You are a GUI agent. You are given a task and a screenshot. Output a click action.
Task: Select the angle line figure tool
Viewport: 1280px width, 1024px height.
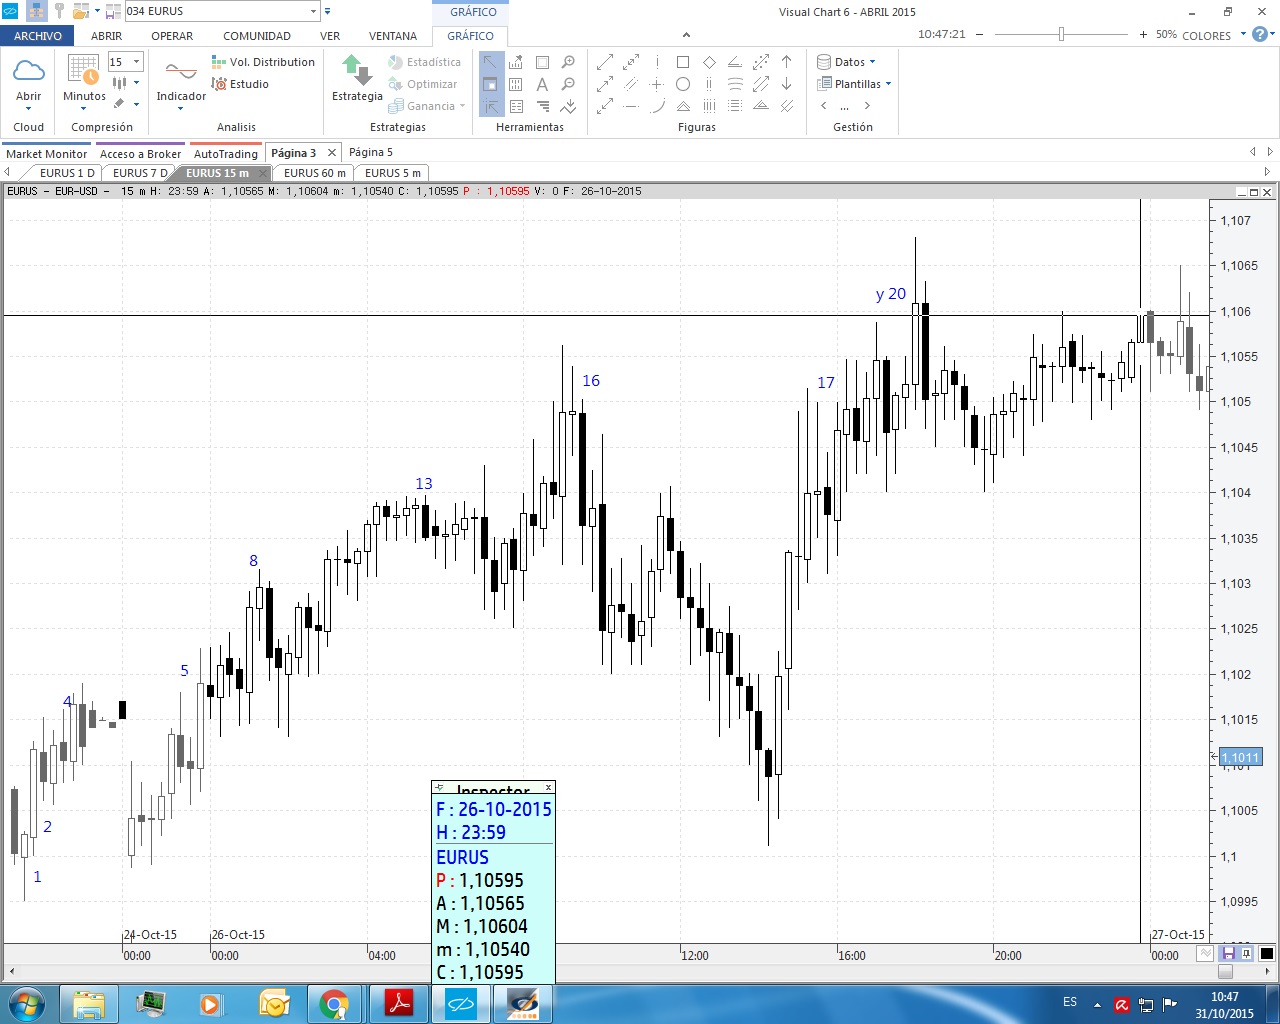coord(735,62)
